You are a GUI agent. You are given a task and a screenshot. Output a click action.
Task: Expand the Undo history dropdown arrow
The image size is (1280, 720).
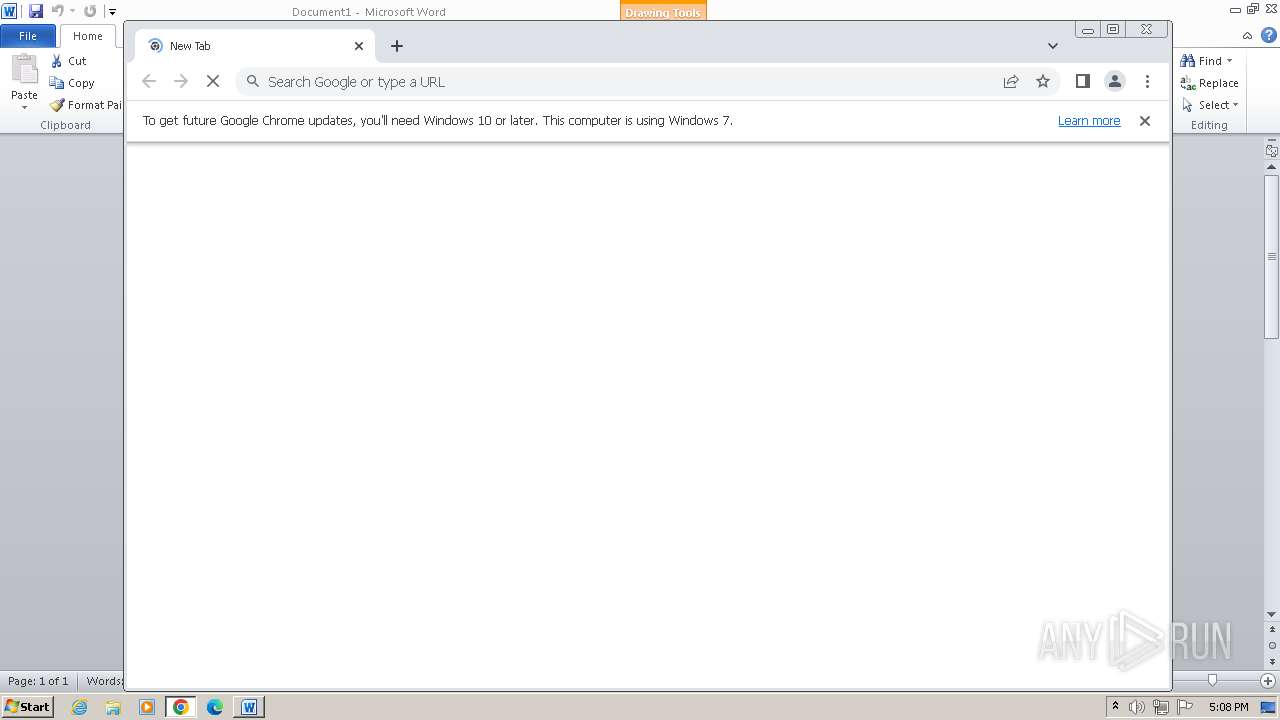[x=72, y=11]
